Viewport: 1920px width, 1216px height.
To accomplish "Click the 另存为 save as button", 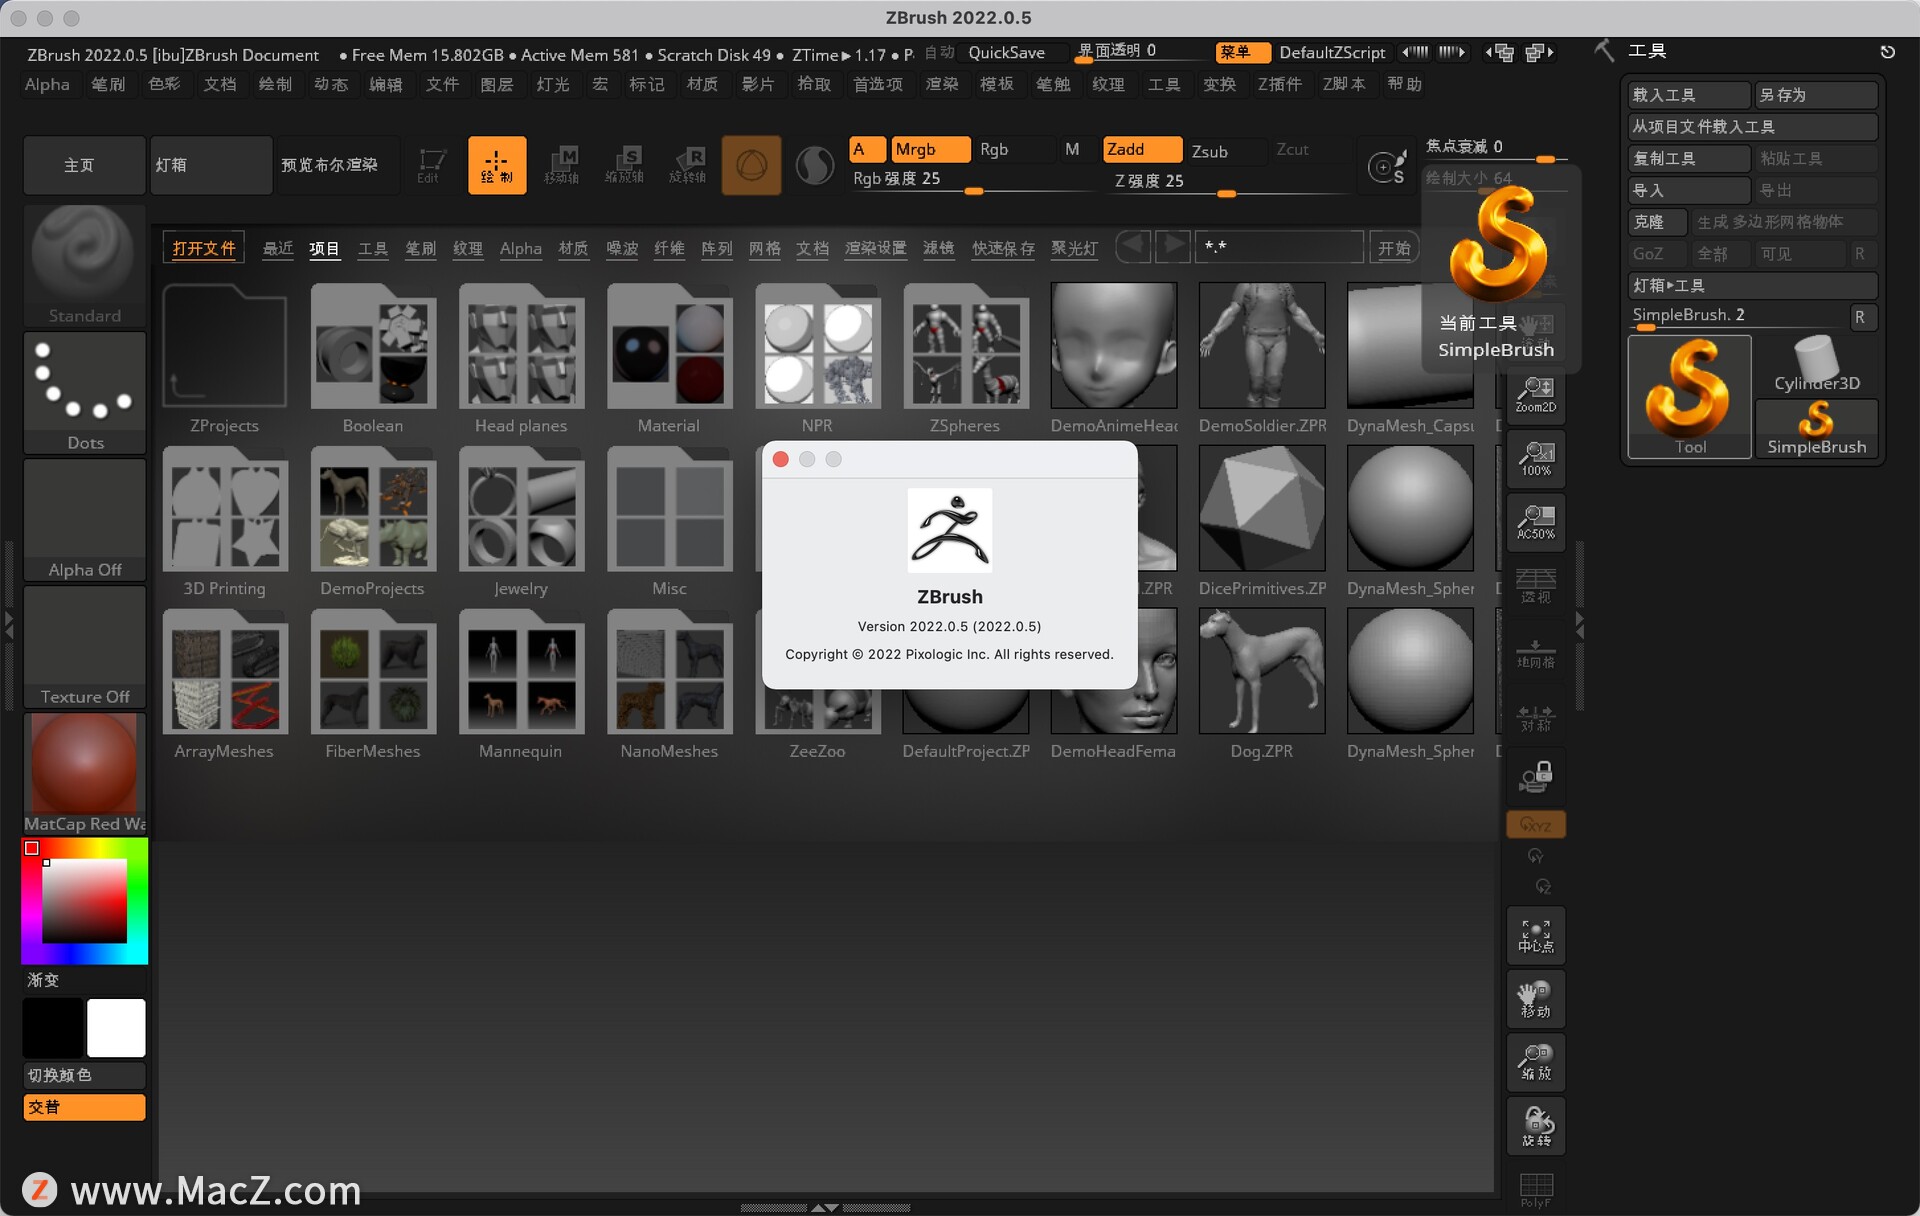I will [1816, 95].
